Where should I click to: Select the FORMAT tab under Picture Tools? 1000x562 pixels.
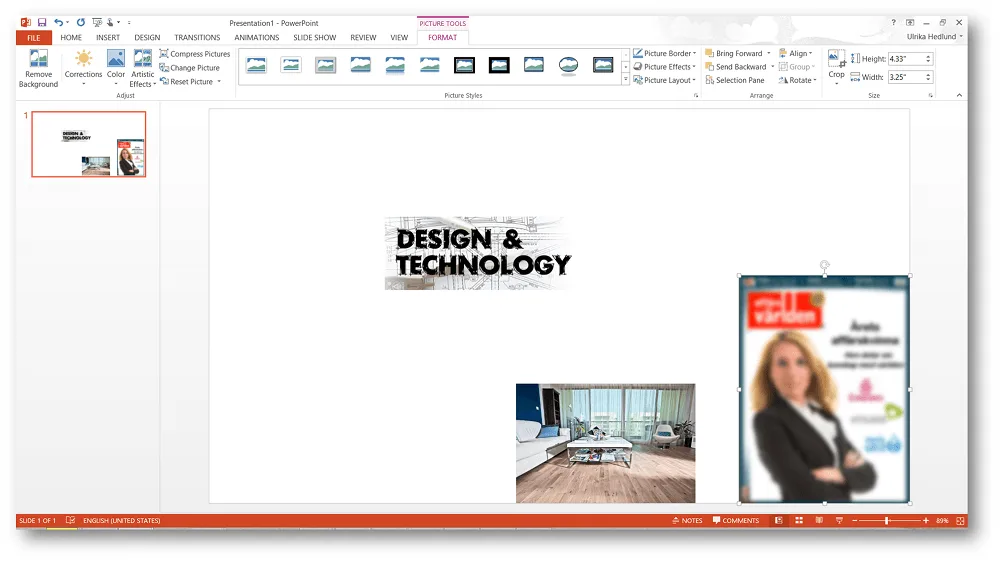[442, 38]
